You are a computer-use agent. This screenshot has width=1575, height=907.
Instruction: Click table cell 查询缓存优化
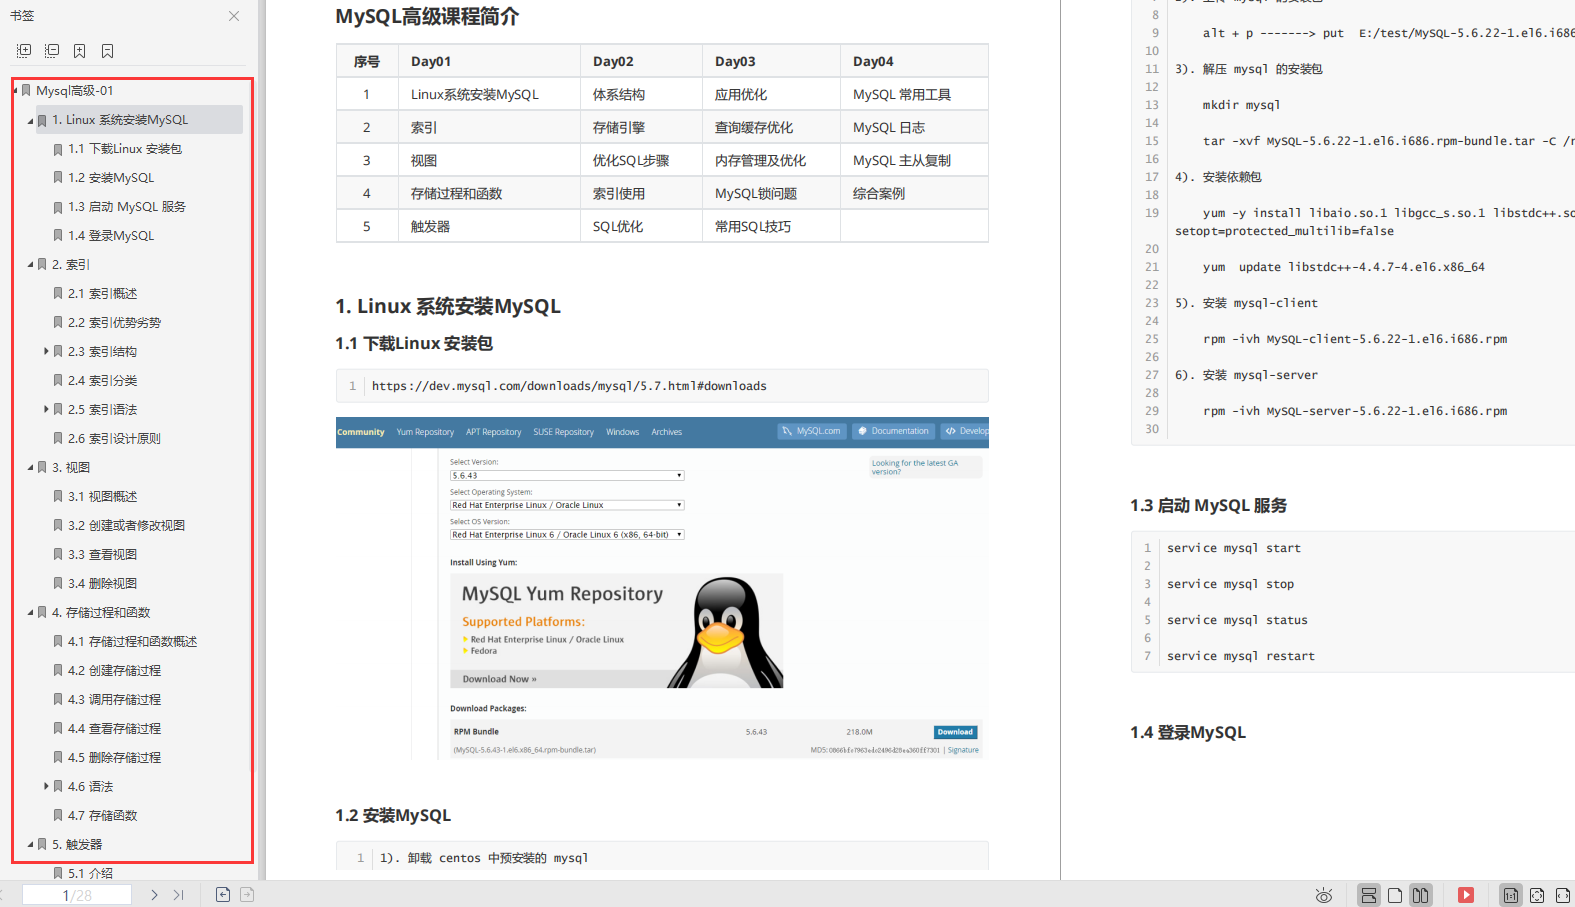(754, 128)
